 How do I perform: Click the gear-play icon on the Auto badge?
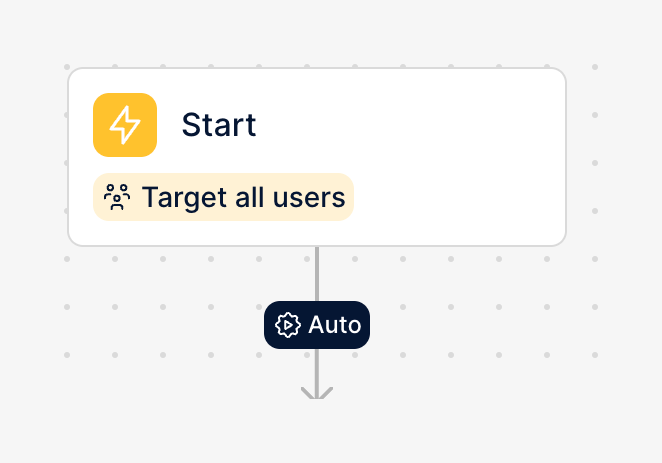click(288, 325)
